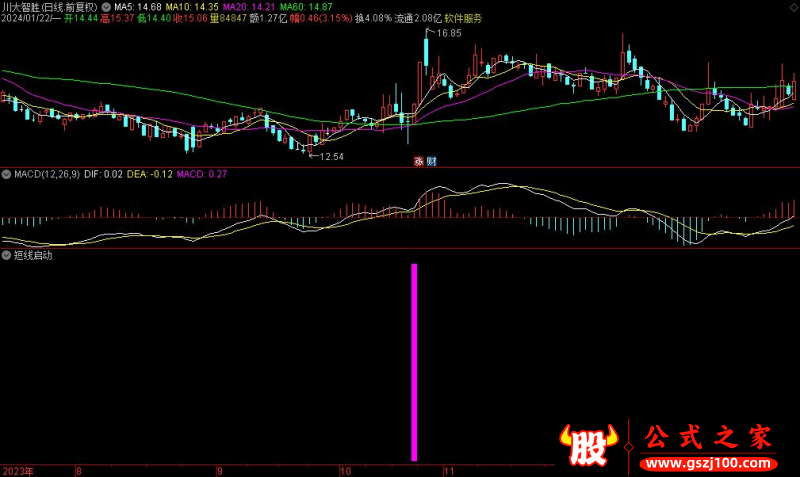Select the stock title 川大智胜(日线 前复权)

(49, 7)
